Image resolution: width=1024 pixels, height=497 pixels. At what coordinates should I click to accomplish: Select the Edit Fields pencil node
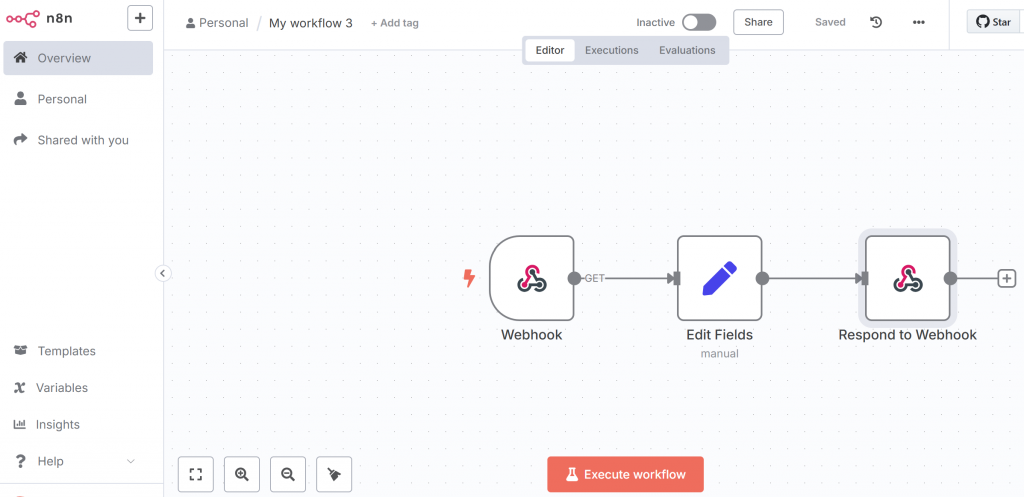pos(720,278)
